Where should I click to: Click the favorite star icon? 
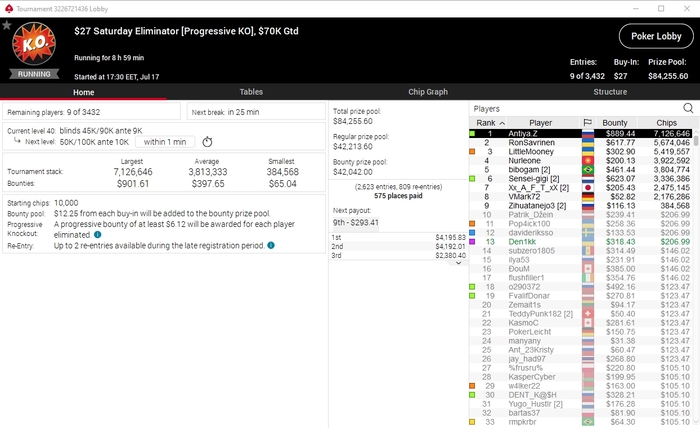[6, 25]
